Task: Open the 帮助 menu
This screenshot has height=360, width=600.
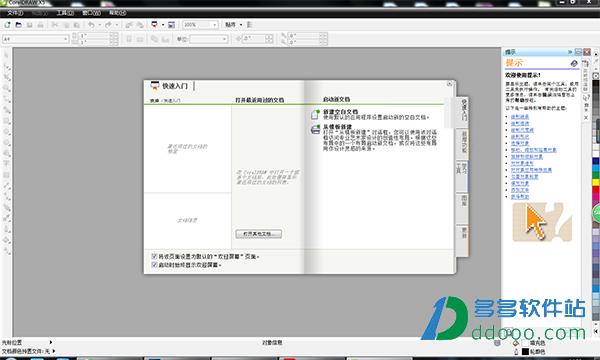Action: (x=117, y=13)
